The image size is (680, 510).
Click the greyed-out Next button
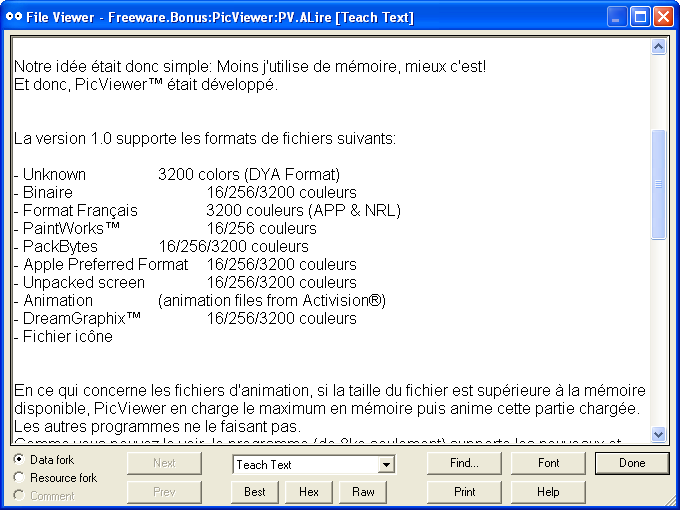164,463
